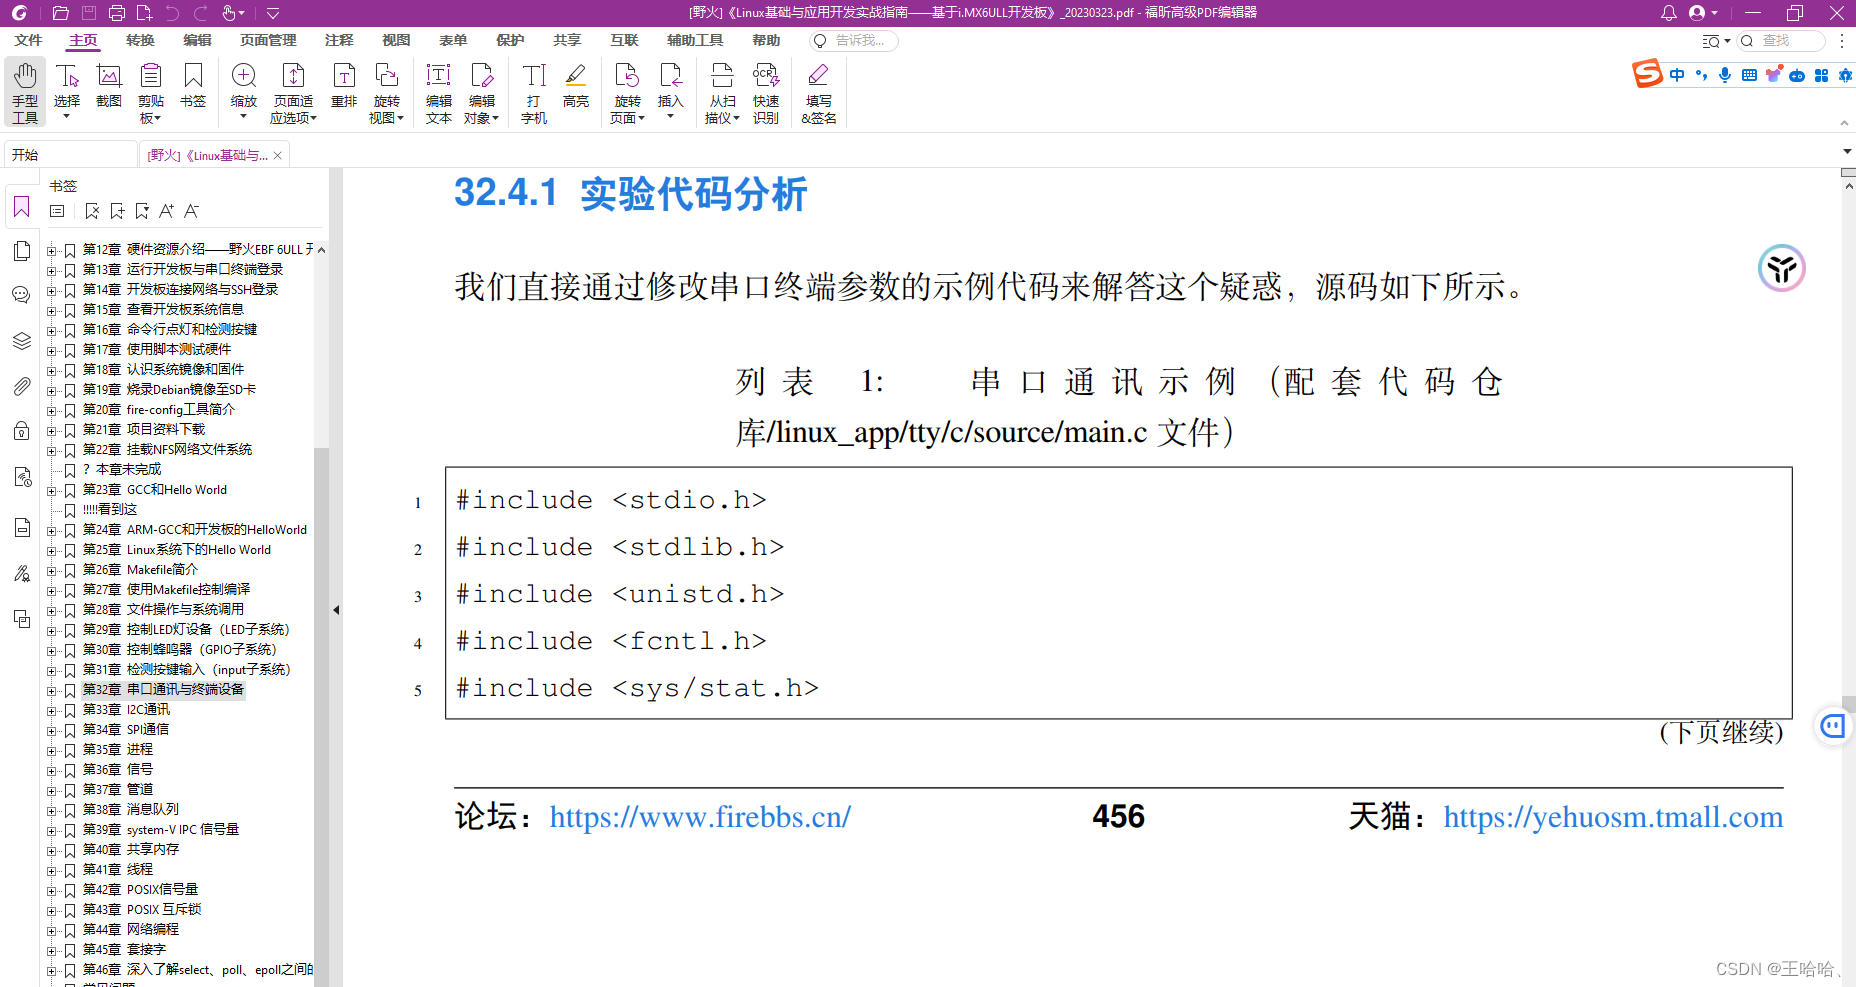Expand 第23章 GCC和Hello World bookmark
The width and height of the screenshot is (1856, 987).
pos(52,490)
